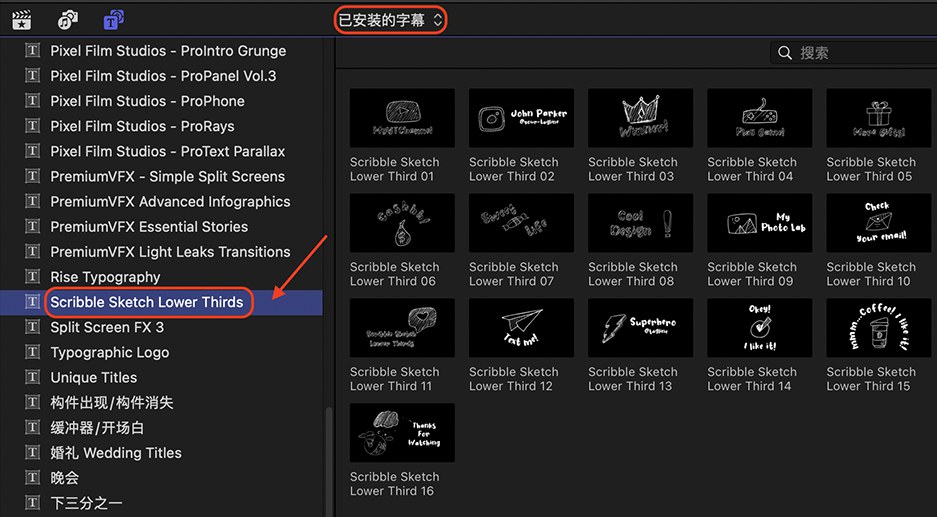
Task: Open the Libraries sidebar icon
Action: 22,20
